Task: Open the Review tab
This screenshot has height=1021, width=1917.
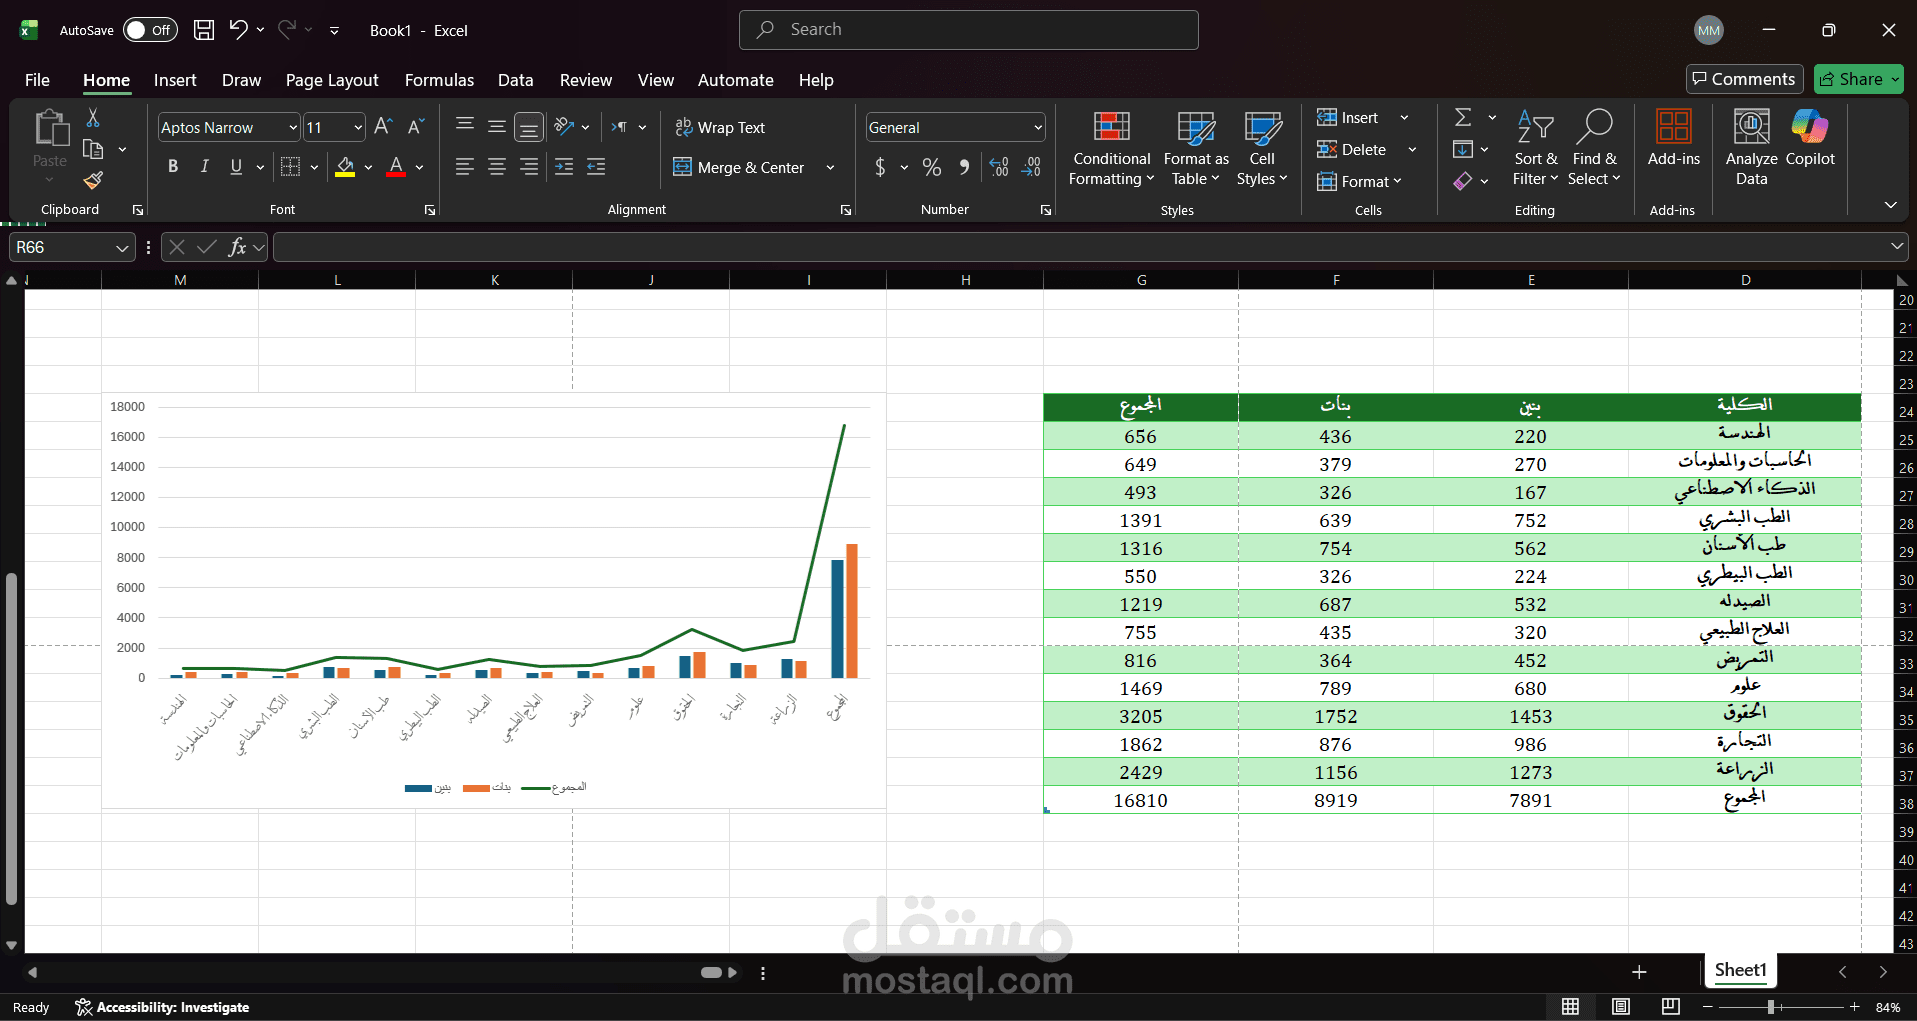Action: click(585, 80)
